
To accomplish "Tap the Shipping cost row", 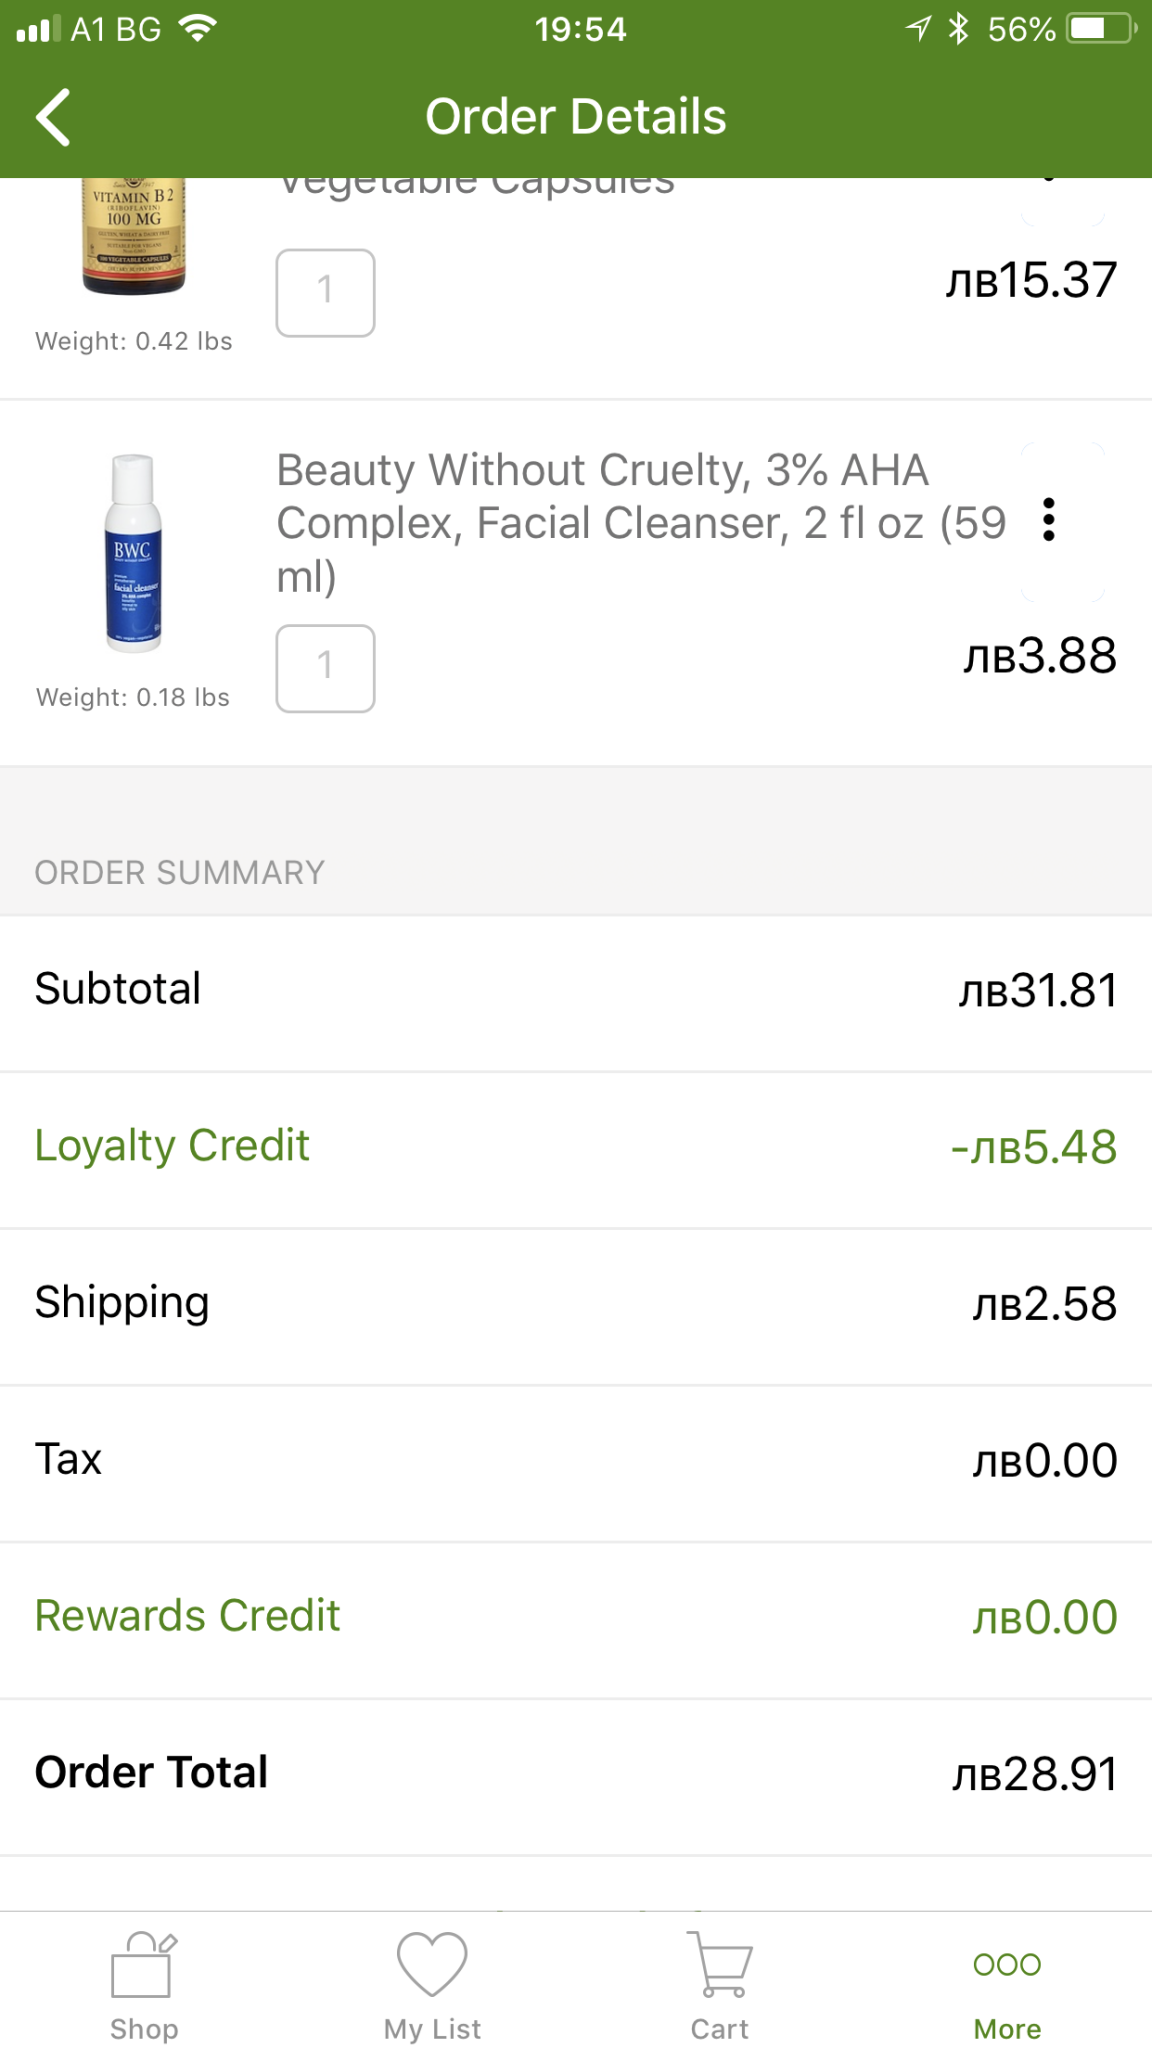I will click(576, 1305).
